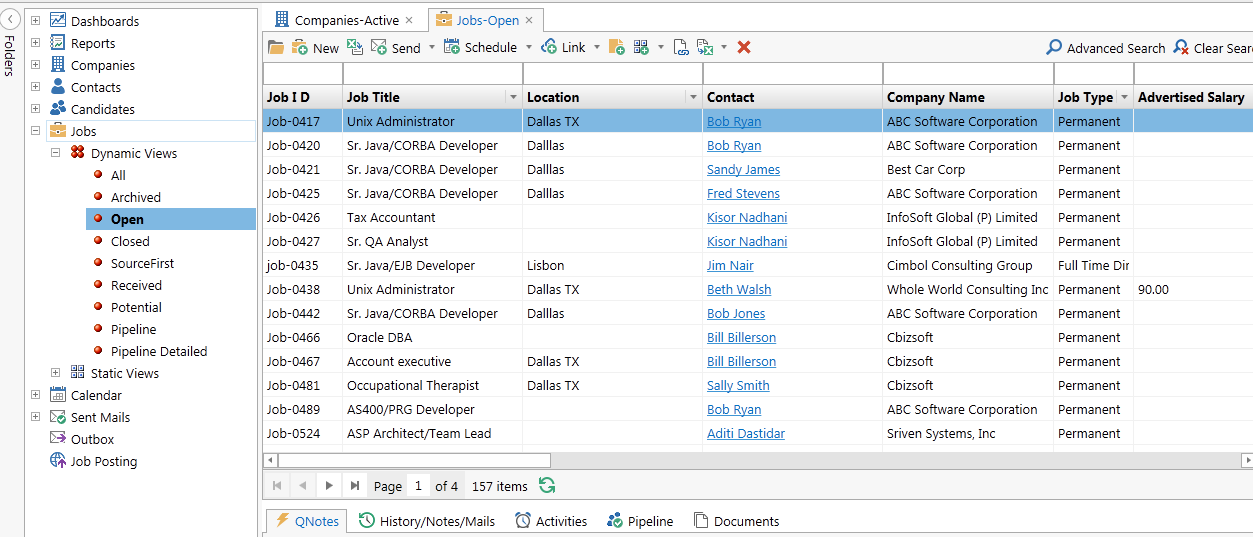Refresh the jobs list with green refresh icon
Viewport: 1253px width, 537px height.
tap(547, 485)
